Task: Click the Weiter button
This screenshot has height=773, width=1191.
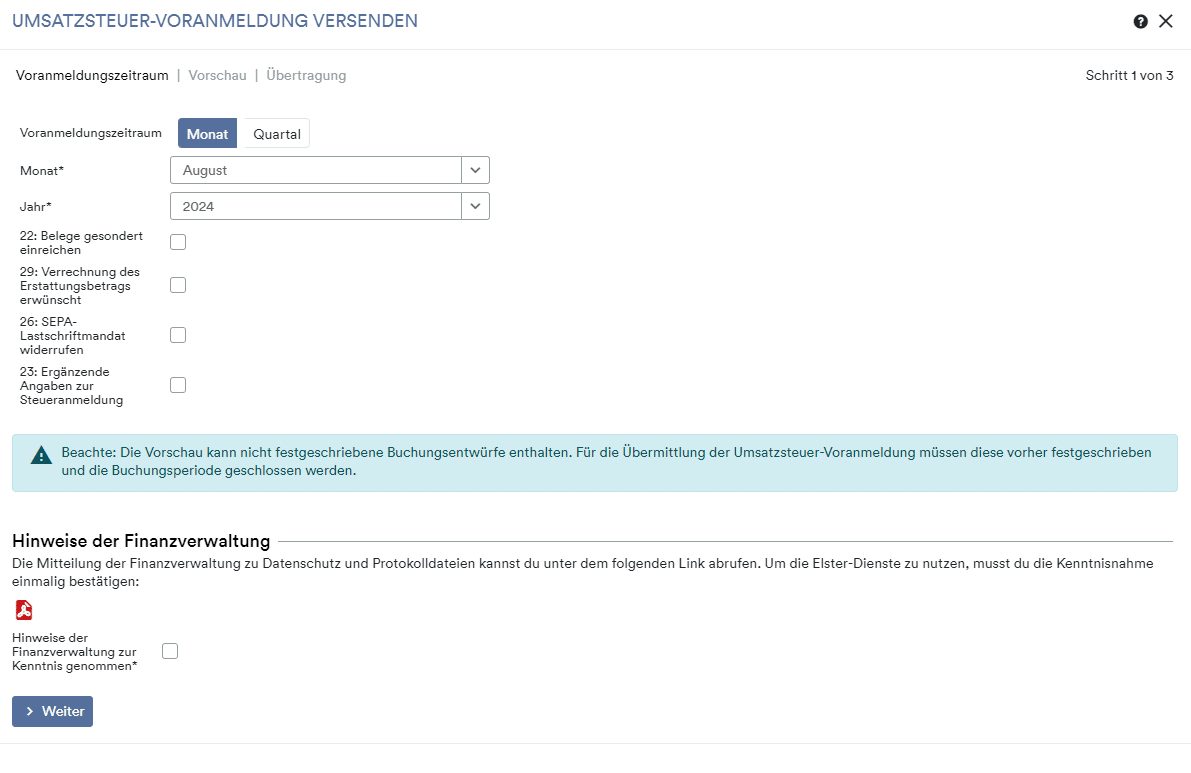Action: point(52,711)
